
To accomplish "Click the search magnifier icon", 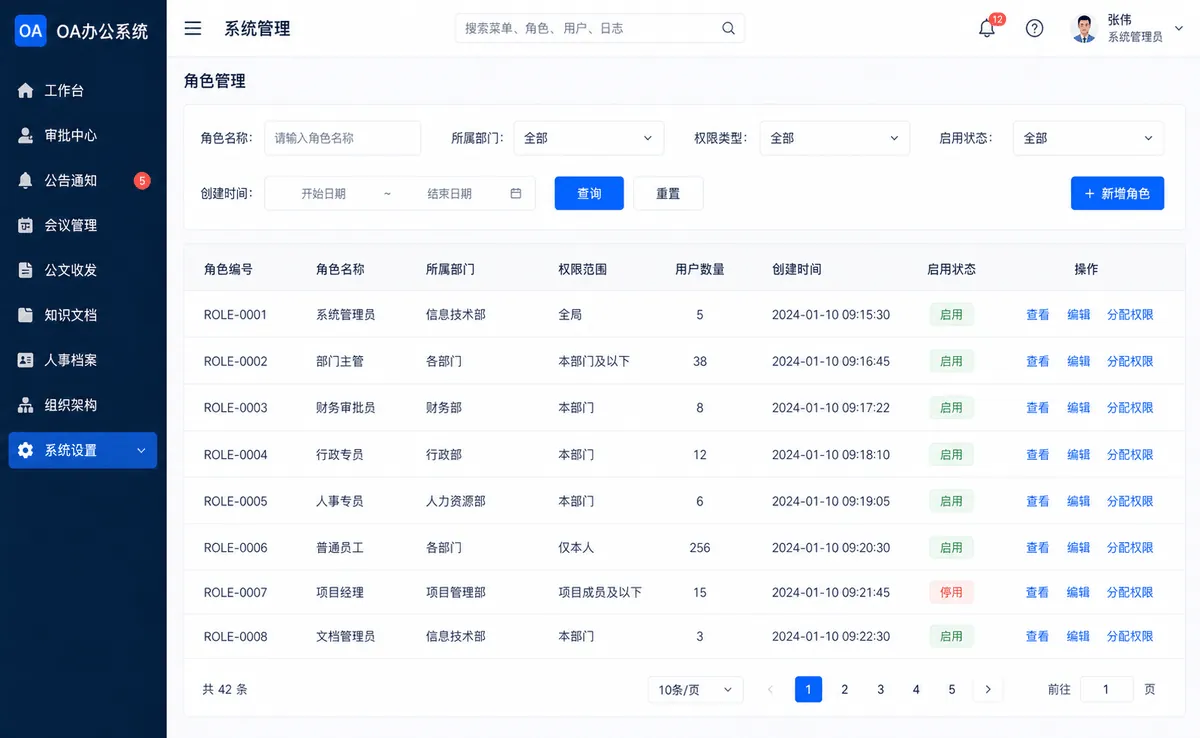I will [x=729, y=28].
